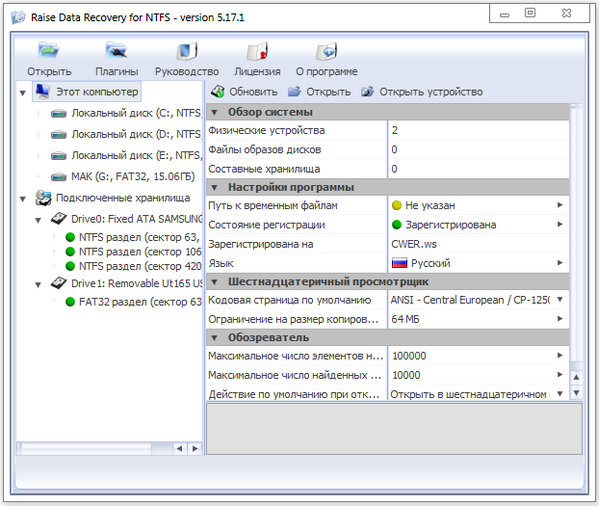Click the Обновить refresh icon

(218, 92)
